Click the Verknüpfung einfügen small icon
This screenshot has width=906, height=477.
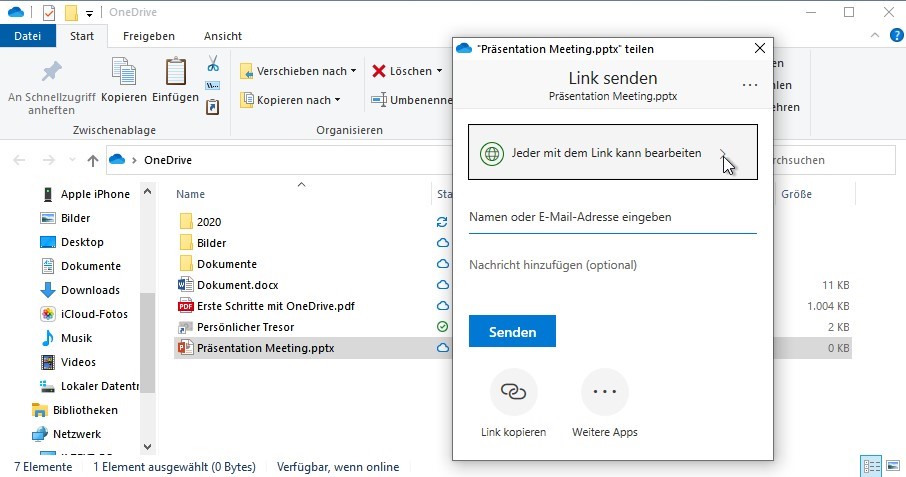pyautogui.click(x=213, y=107)
